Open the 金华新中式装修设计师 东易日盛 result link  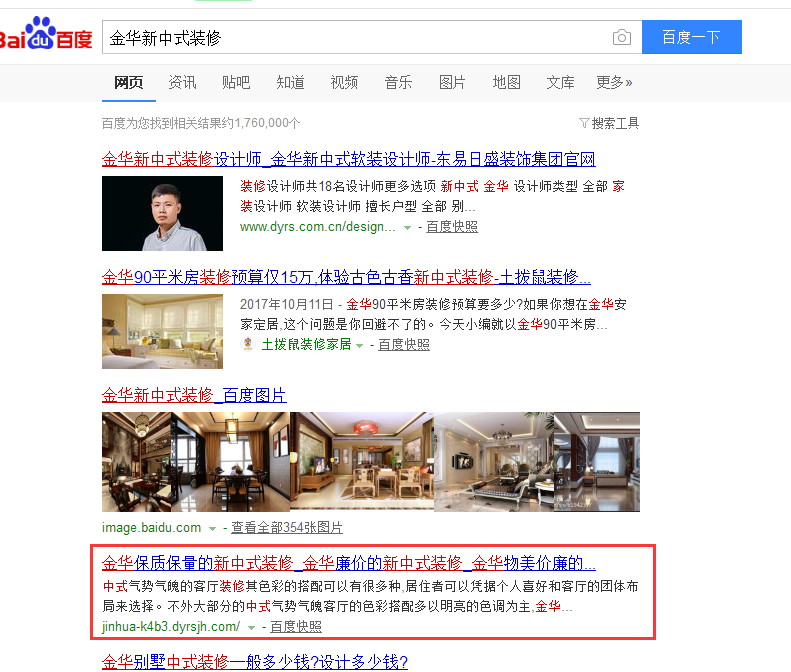349,159
